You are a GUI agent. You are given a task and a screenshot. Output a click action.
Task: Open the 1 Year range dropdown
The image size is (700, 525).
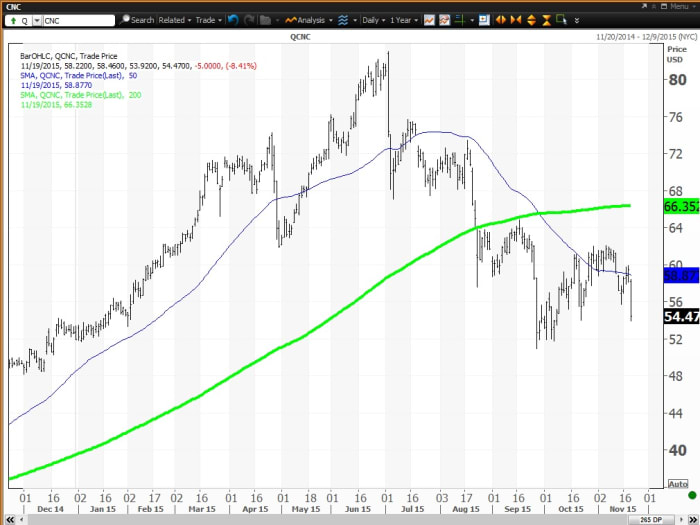[x=406, y=20]
